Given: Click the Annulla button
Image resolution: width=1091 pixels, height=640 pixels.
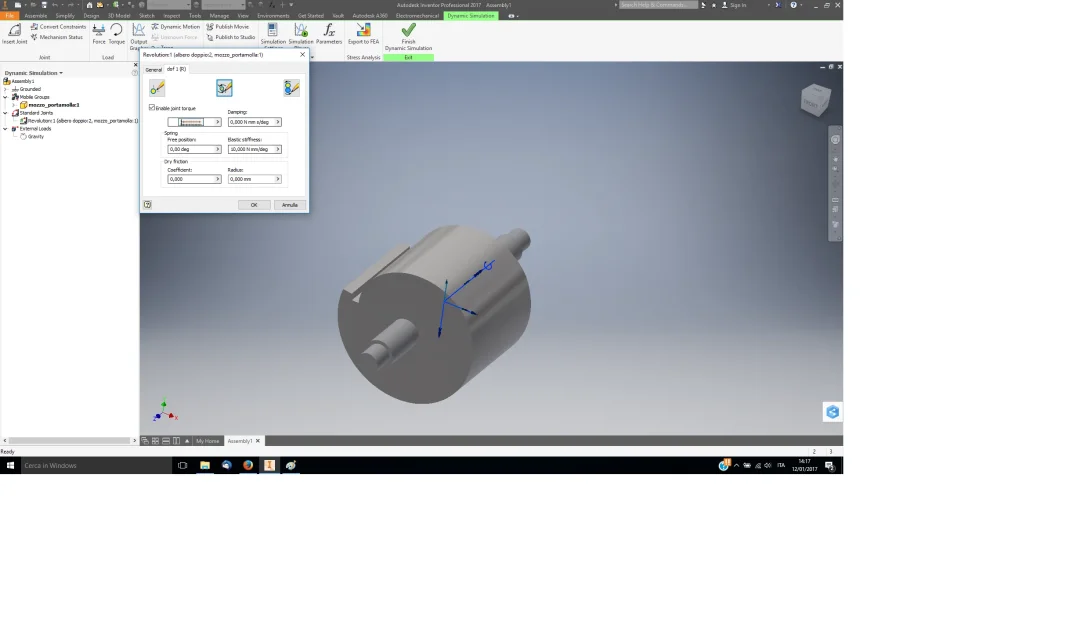Looking at the screenshot, I should (289, 205).
